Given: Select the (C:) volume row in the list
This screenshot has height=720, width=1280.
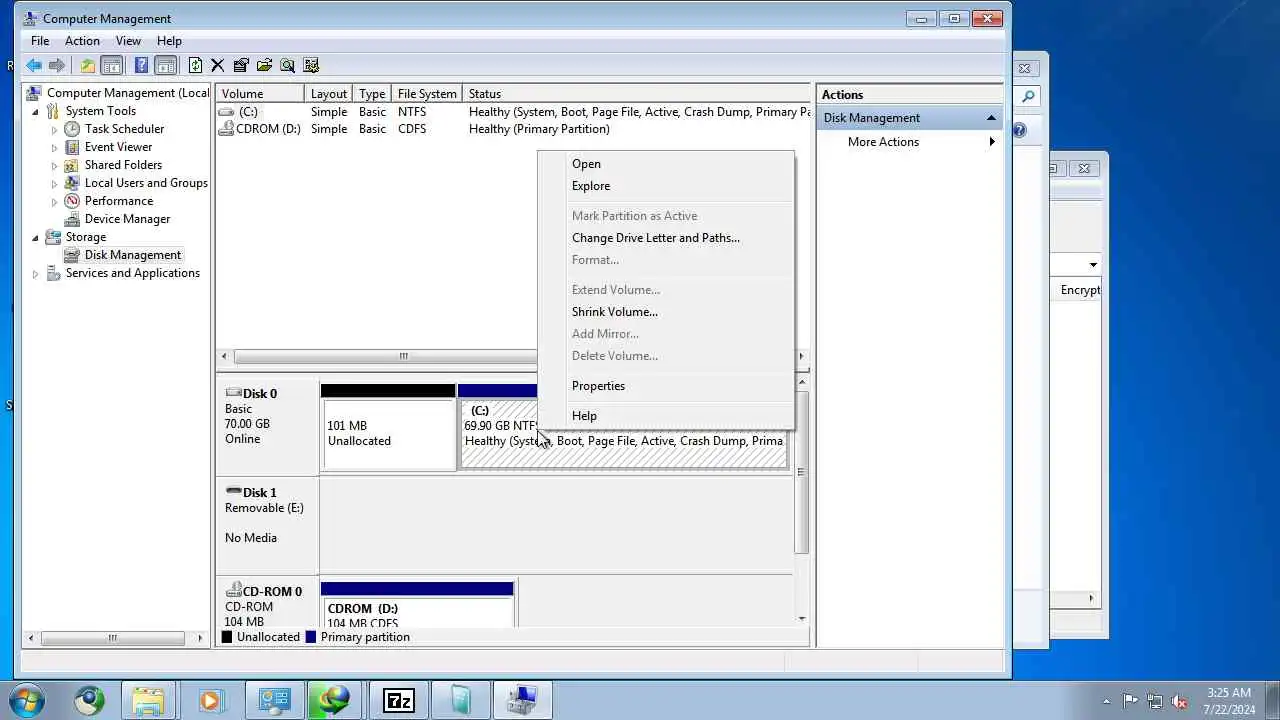Looking at the screenshot, I should pyautogui.click(x=513, y=112).
